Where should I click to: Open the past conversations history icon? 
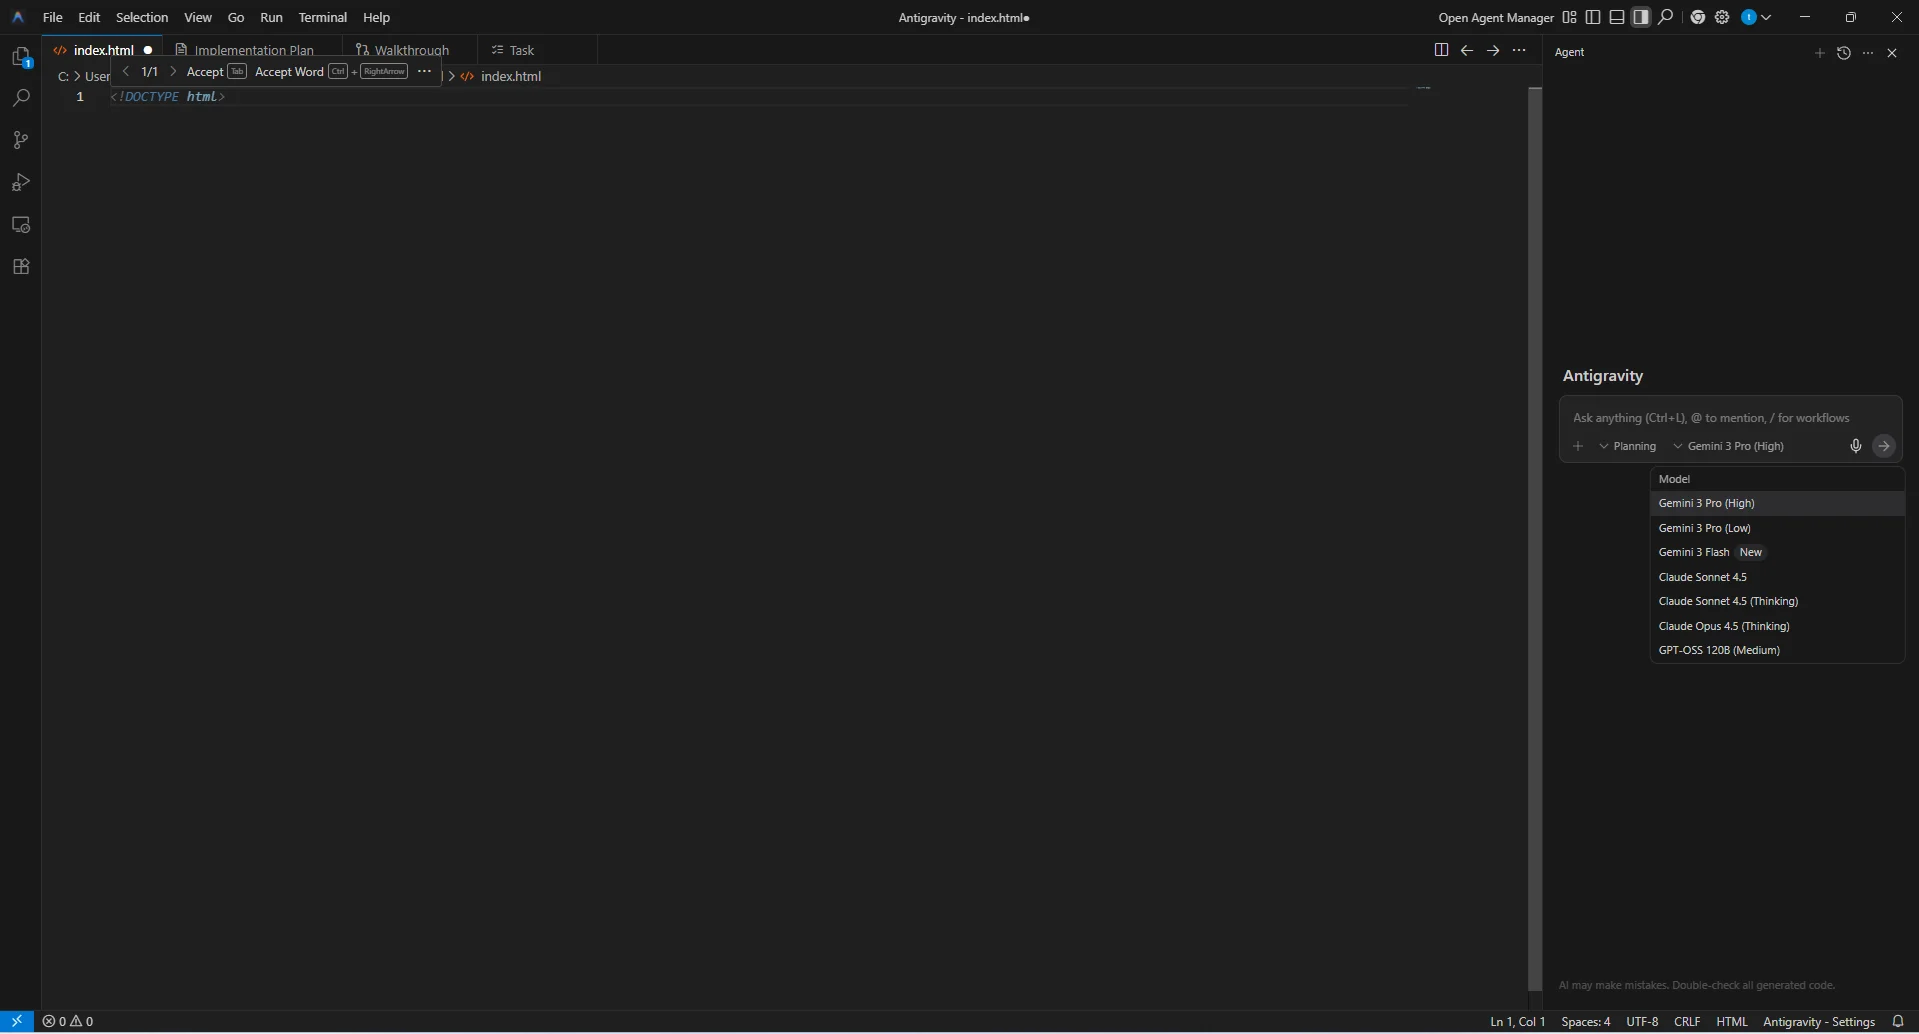point(1844,53)
